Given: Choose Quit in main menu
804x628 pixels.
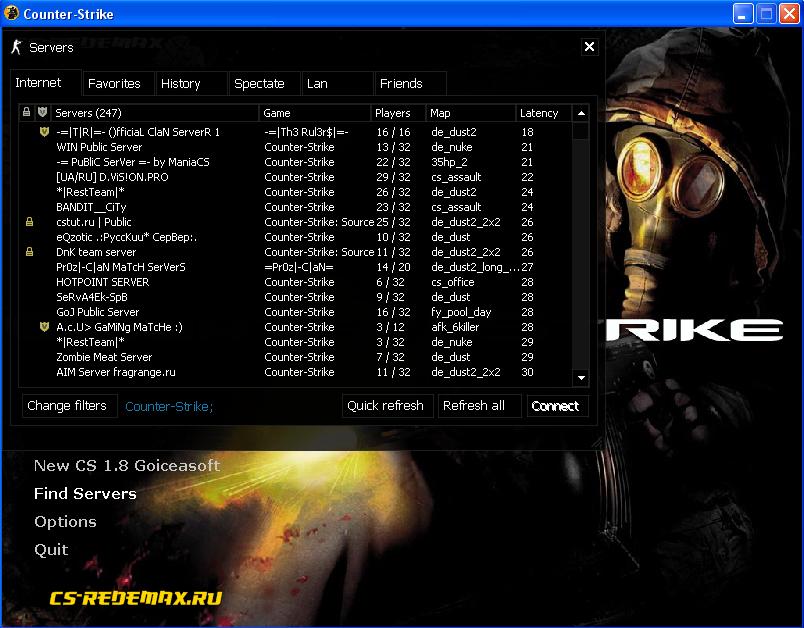Looking at the screenshot, I should pos(51,550).
